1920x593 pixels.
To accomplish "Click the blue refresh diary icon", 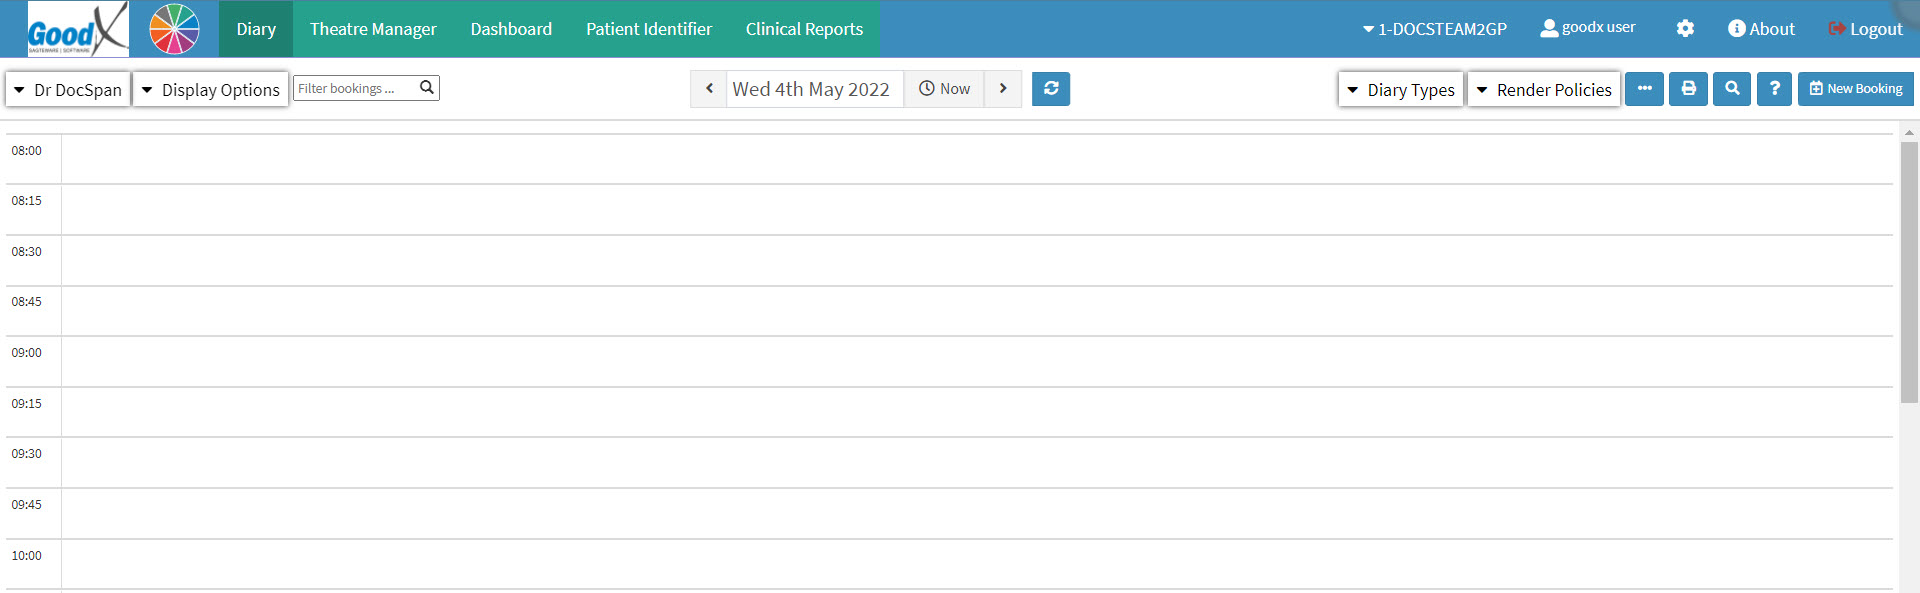I will [x=1051, y=89].
